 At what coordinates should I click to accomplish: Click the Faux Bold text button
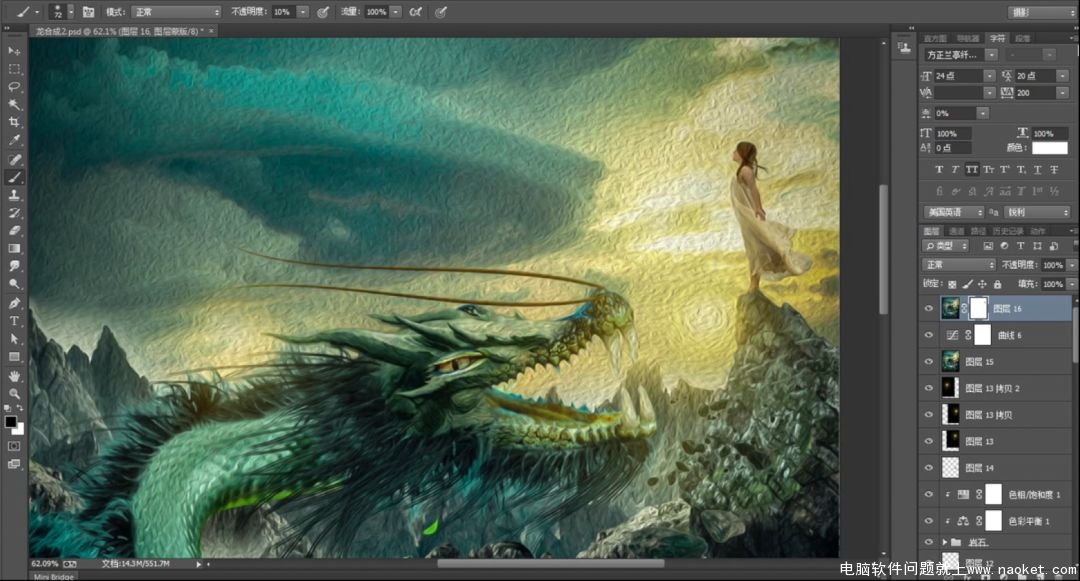click(939, 169)
